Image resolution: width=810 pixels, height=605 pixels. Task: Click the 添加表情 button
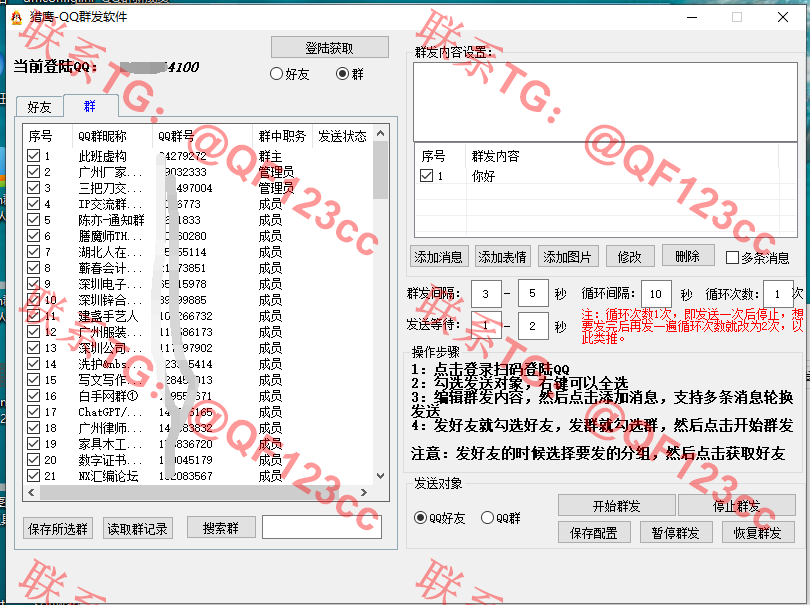502,256
